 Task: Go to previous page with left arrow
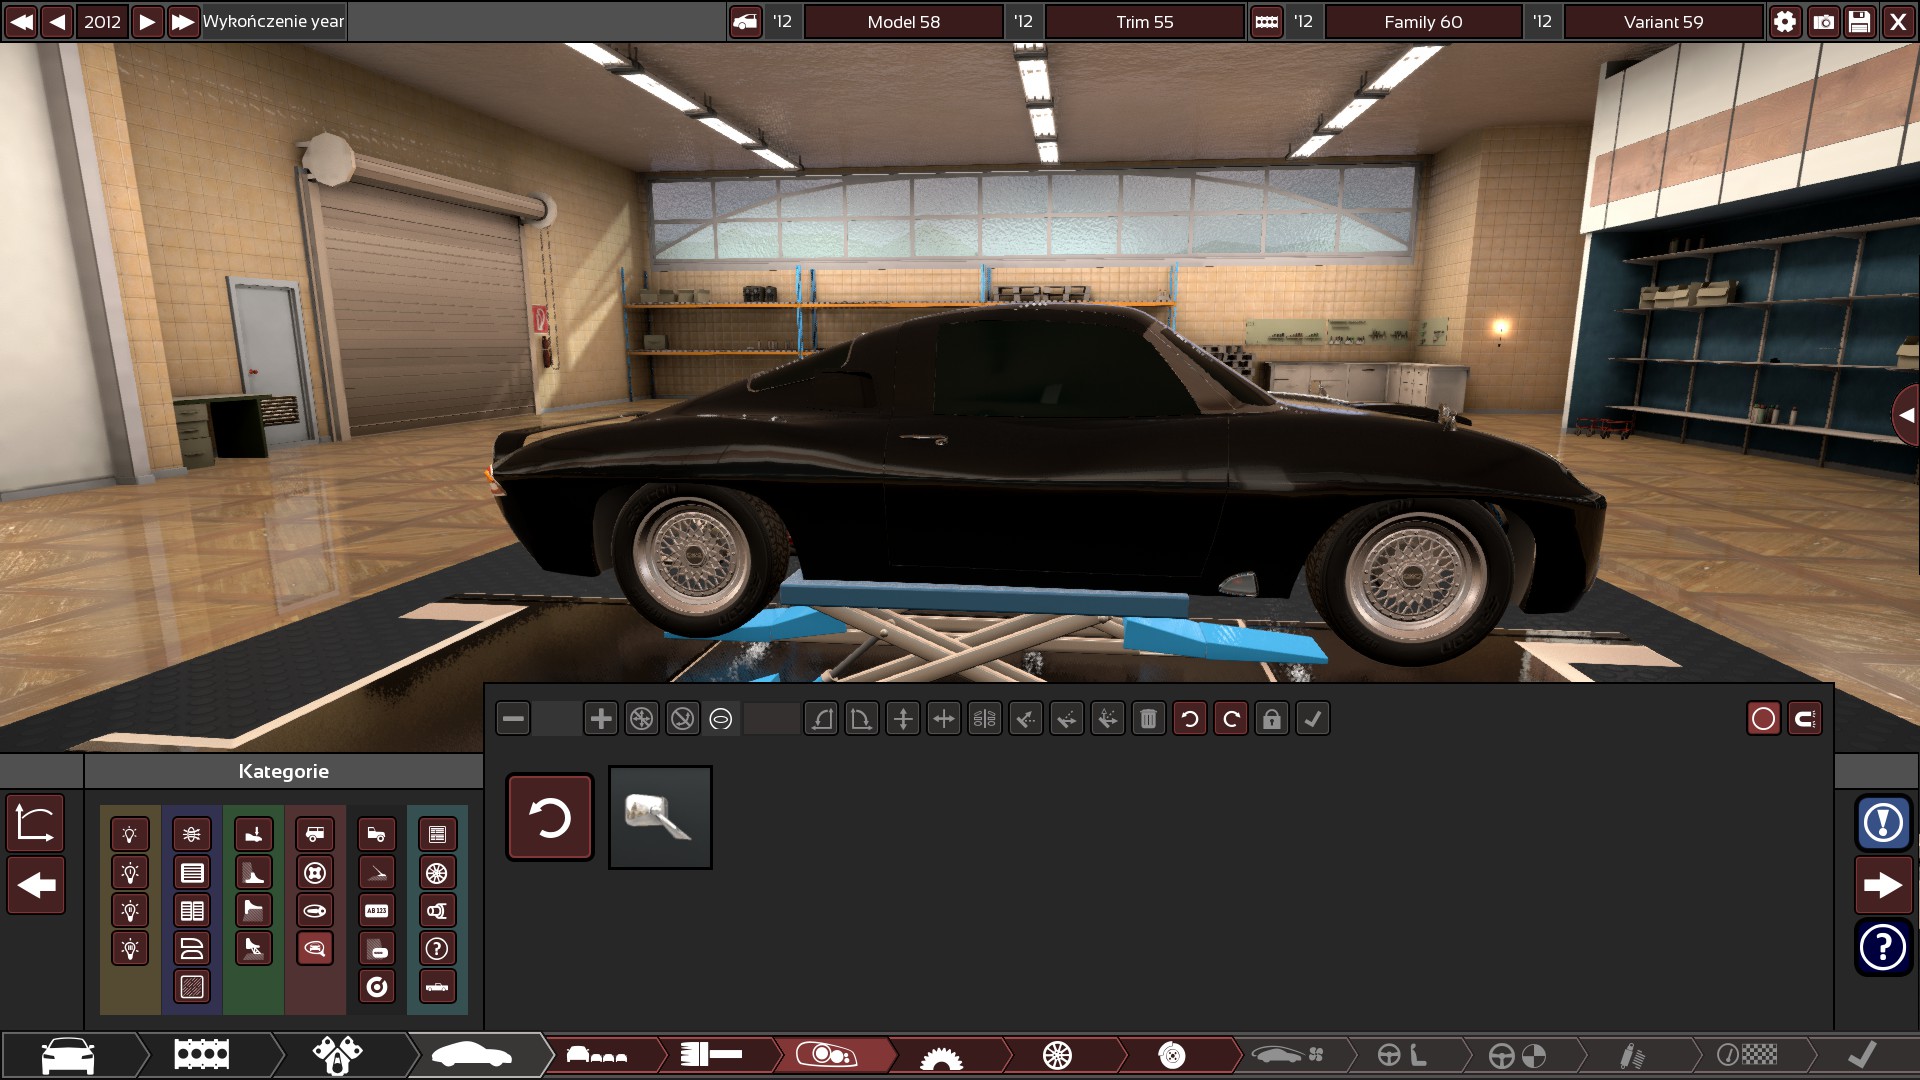pos(36,885)
